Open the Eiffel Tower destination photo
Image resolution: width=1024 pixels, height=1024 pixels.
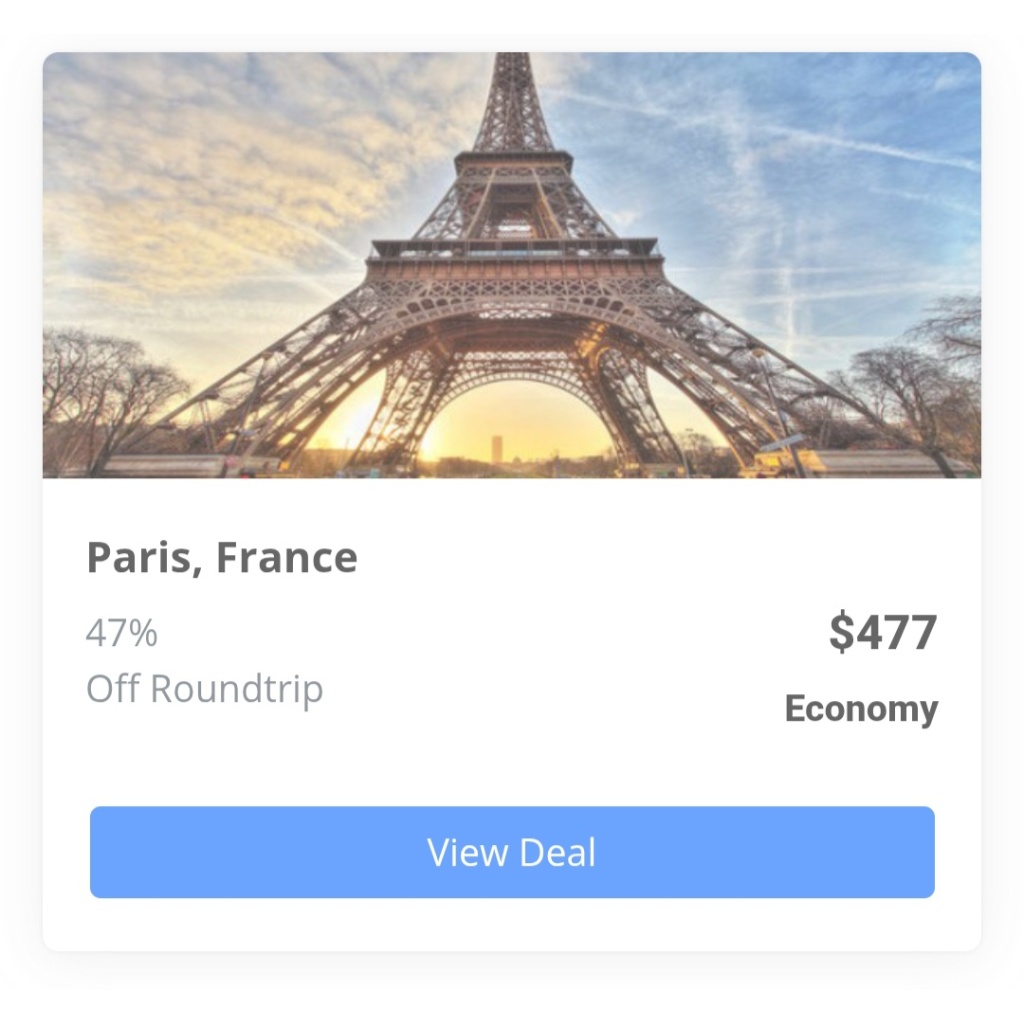coord(512,264)
